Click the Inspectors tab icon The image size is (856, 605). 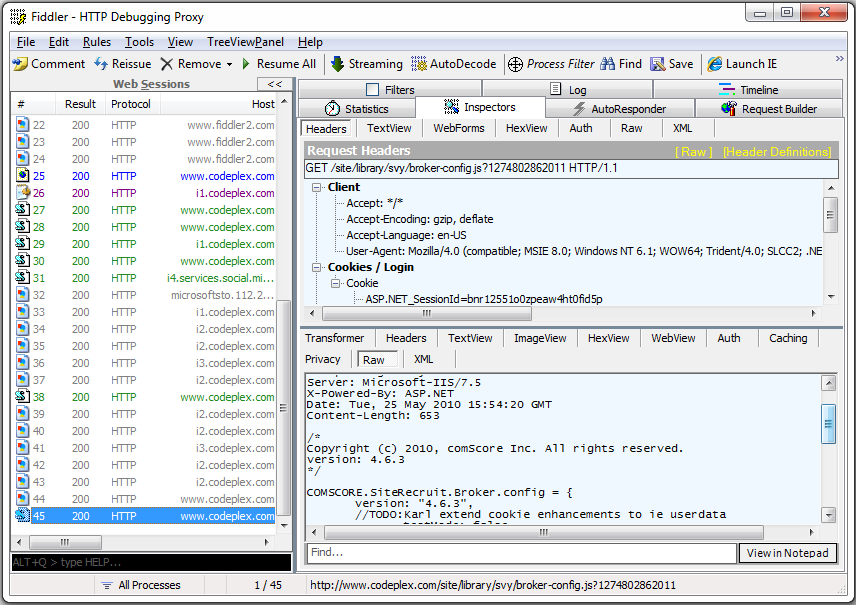(451, 106)
